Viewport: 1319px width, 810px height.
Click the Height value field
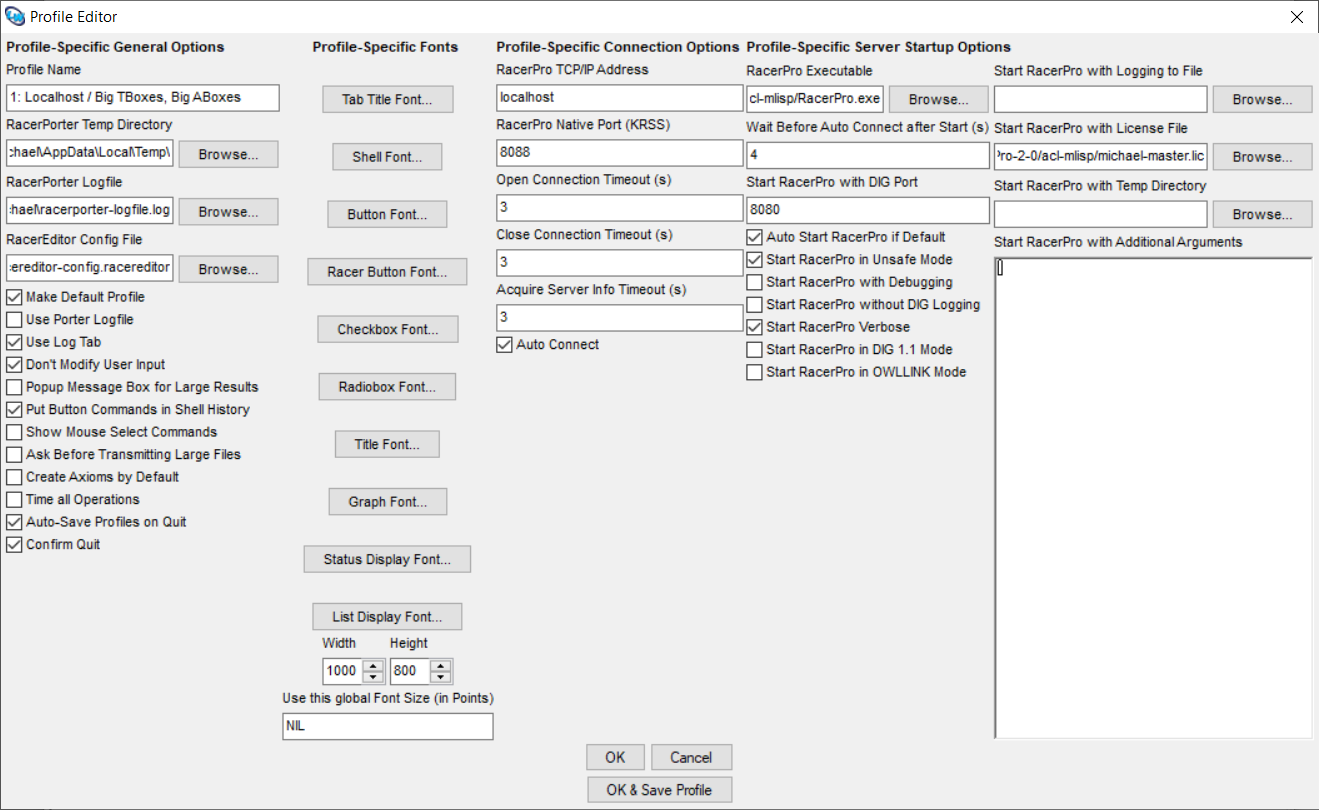(x=410, y=671)
